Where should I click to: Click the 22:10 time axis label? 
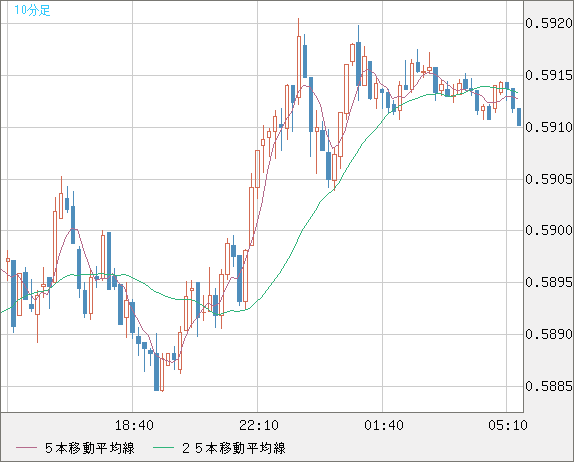point(259,425)
